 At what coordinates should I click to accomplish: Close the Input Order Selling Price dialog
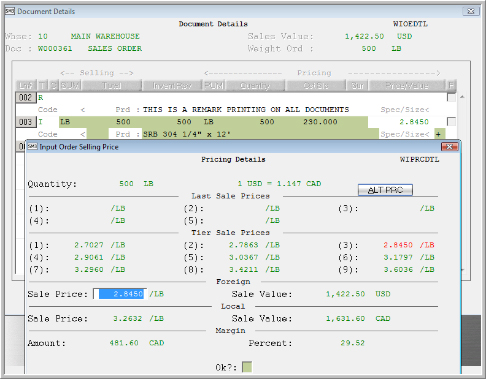(x=449, y=147)
